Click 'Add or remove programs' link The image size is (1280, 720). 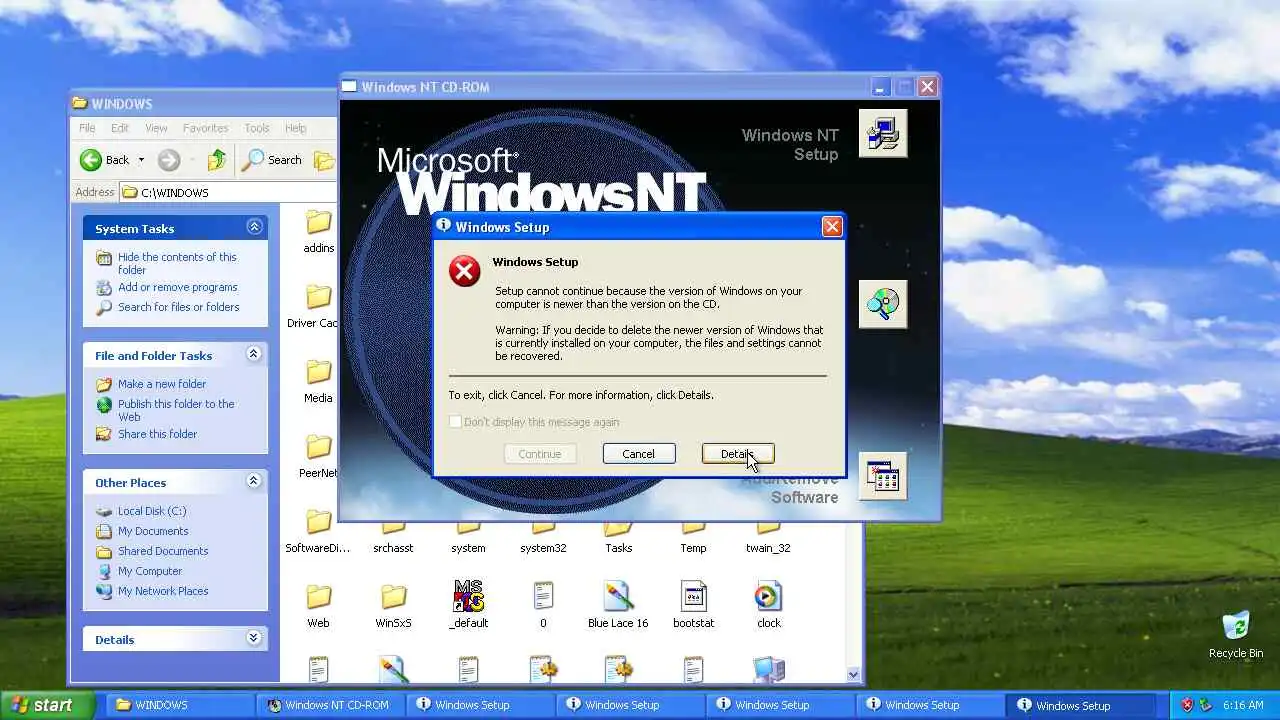tap(178, 287)
